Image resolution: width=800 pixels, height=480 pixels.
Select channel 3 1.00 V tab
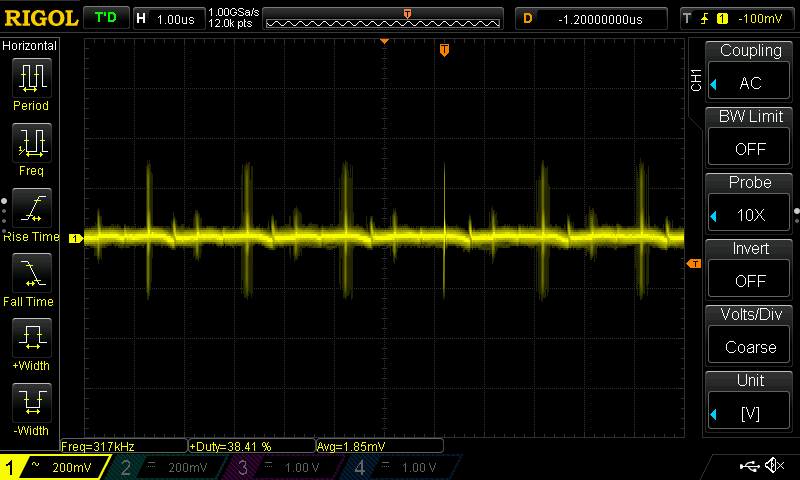(286, 467)
